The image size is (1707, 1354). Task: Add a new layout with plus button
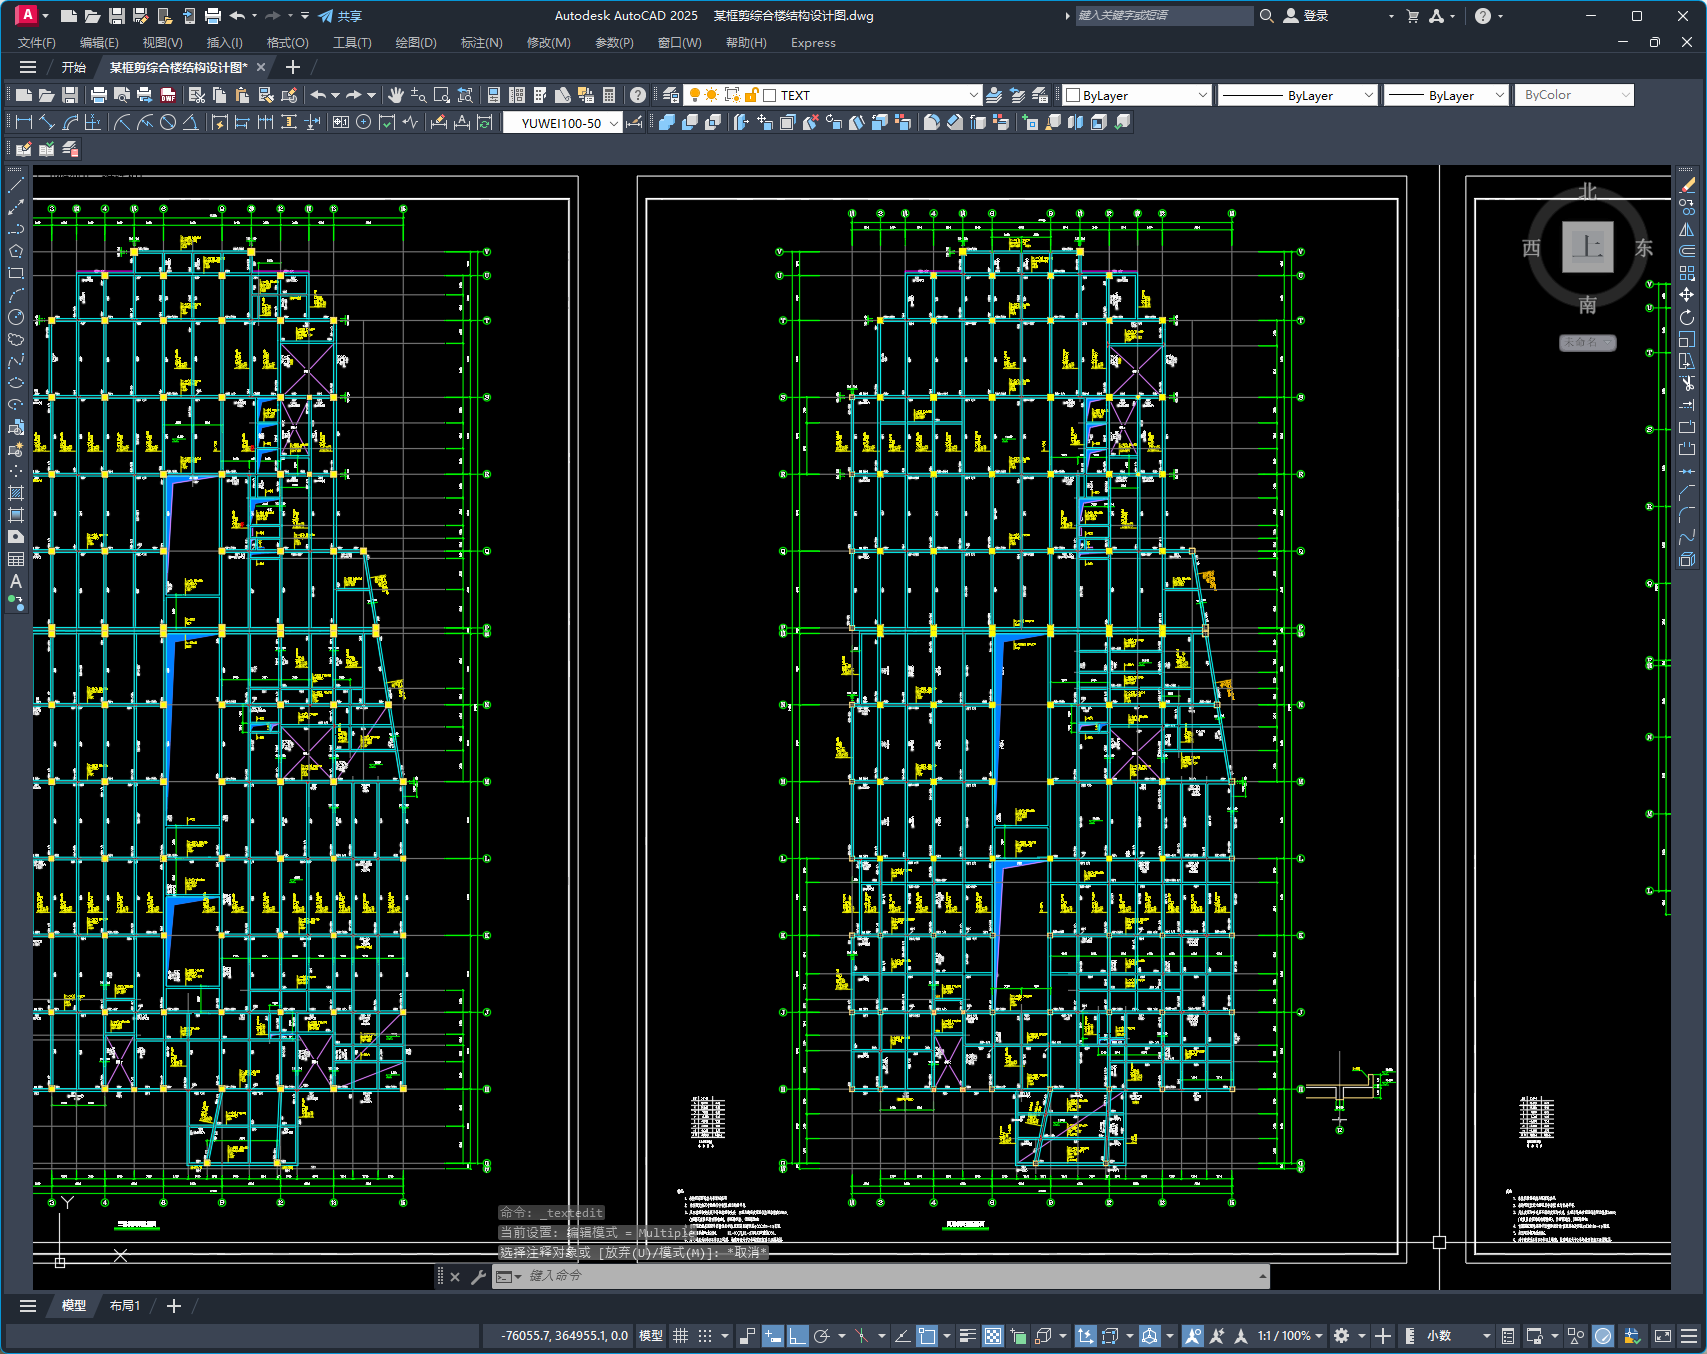point(173,1306)
